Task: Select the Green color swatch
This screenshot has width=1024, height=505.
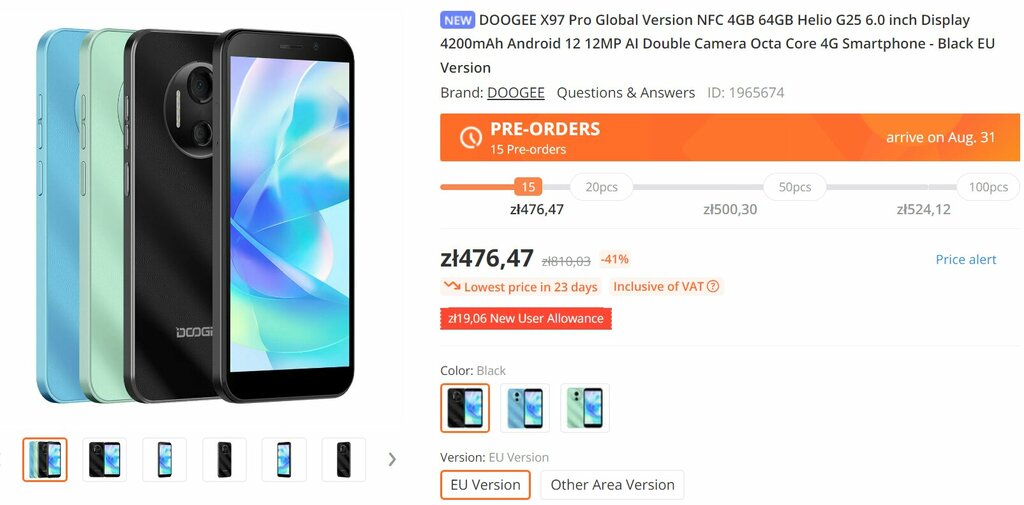Action: coord(584,408)
